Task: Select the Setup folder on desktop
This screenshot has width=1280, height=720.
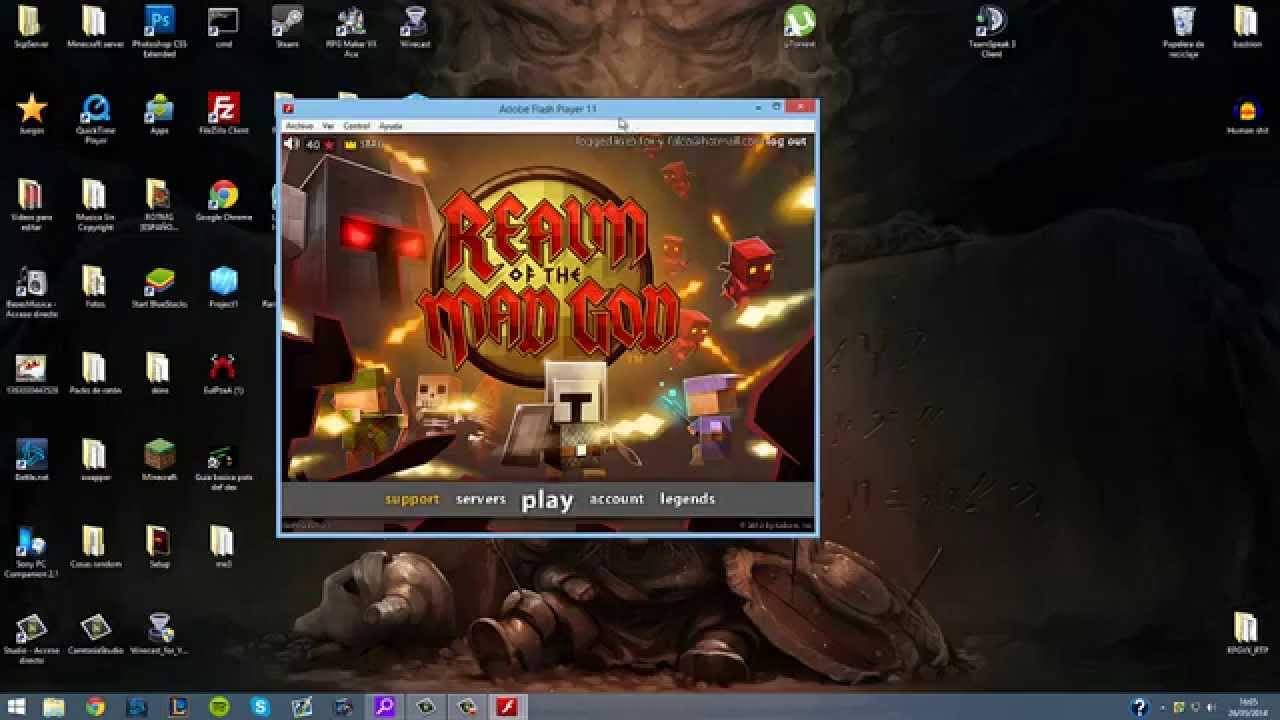Action: 159,546
